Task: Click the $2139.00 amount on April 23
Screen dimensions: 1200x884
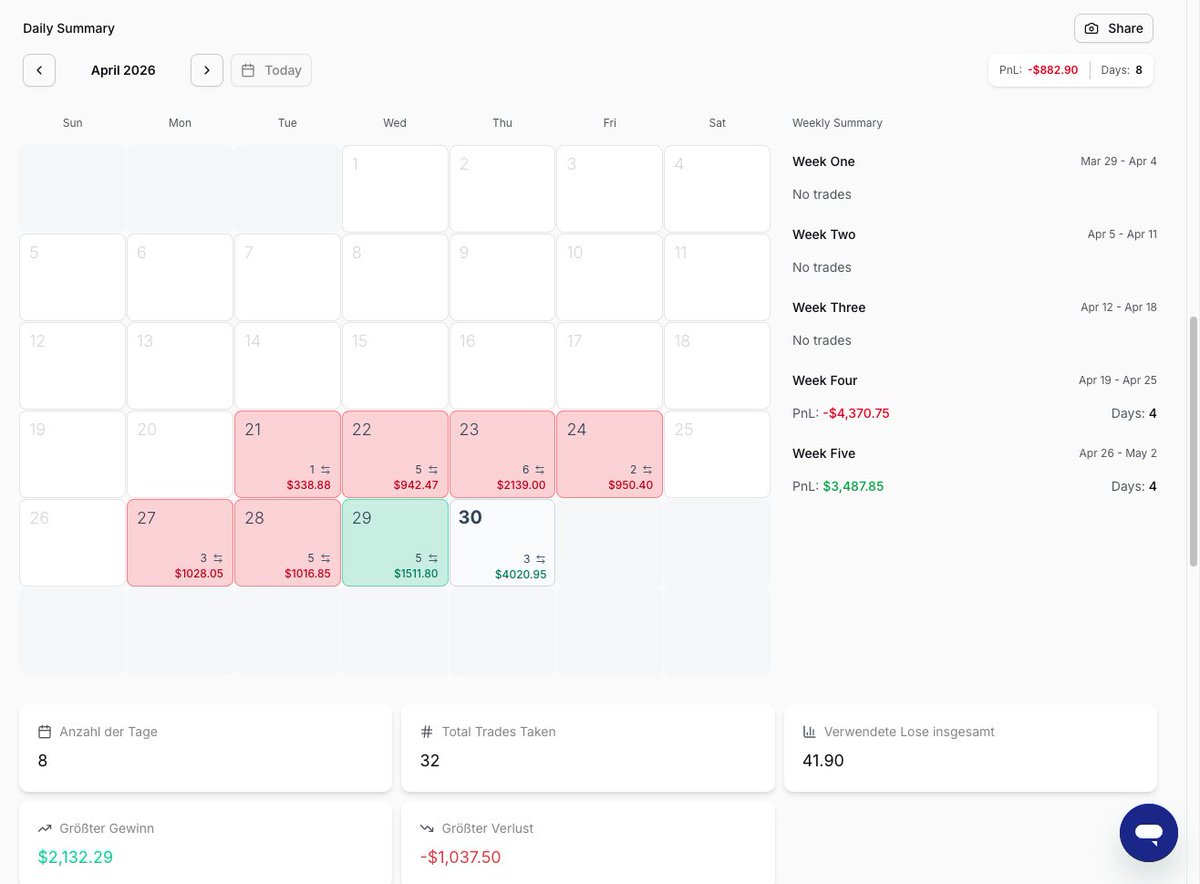Action: point(521,485)
